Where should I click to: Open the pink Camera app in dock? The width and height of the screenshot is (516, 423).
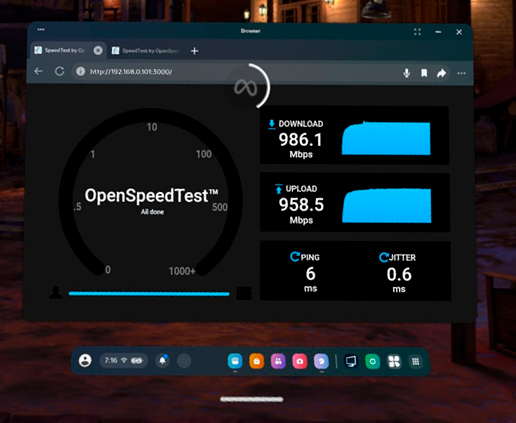[300, 361]
